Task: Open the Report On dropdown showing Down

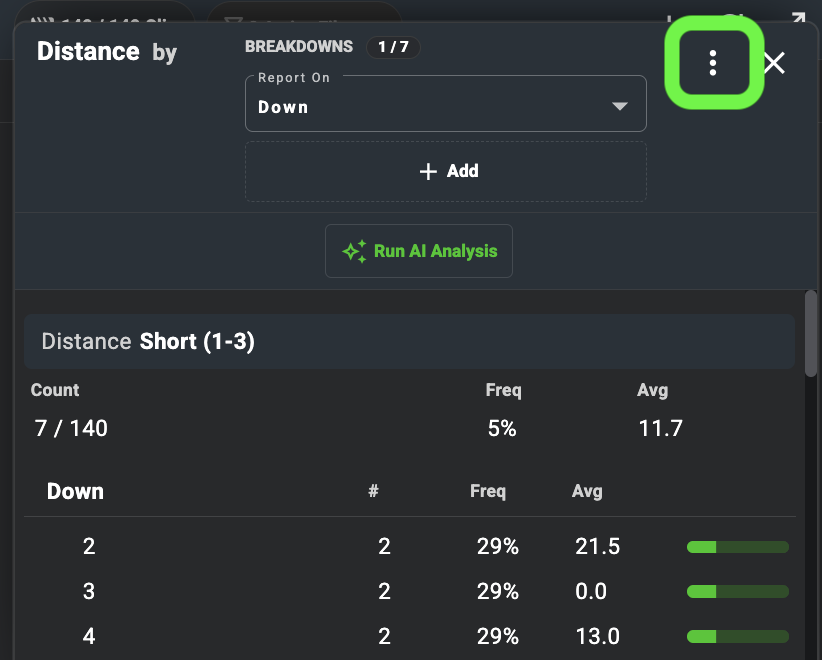Action: [446, 104]
